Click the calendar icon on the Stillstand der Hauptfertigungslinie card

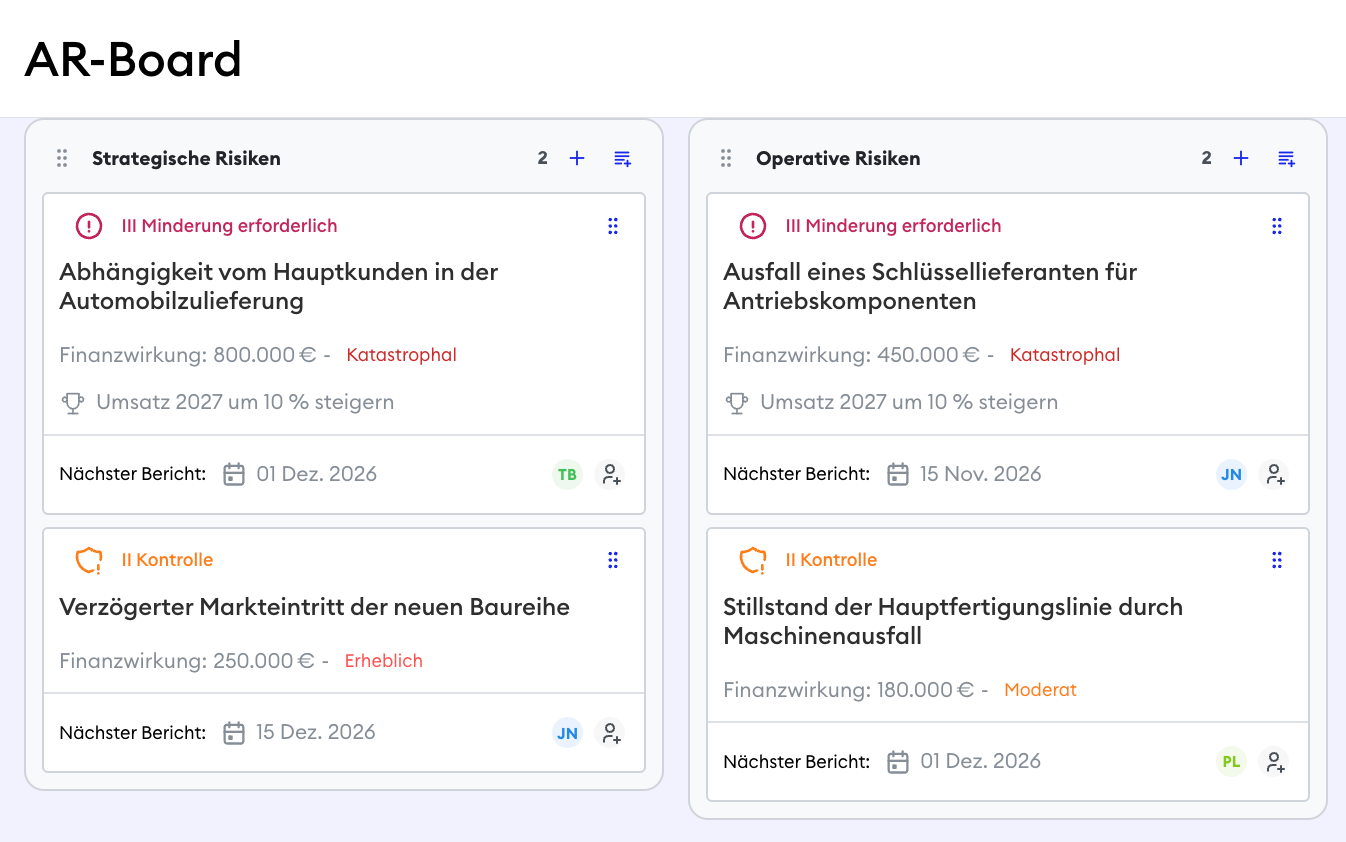point(898,762)
